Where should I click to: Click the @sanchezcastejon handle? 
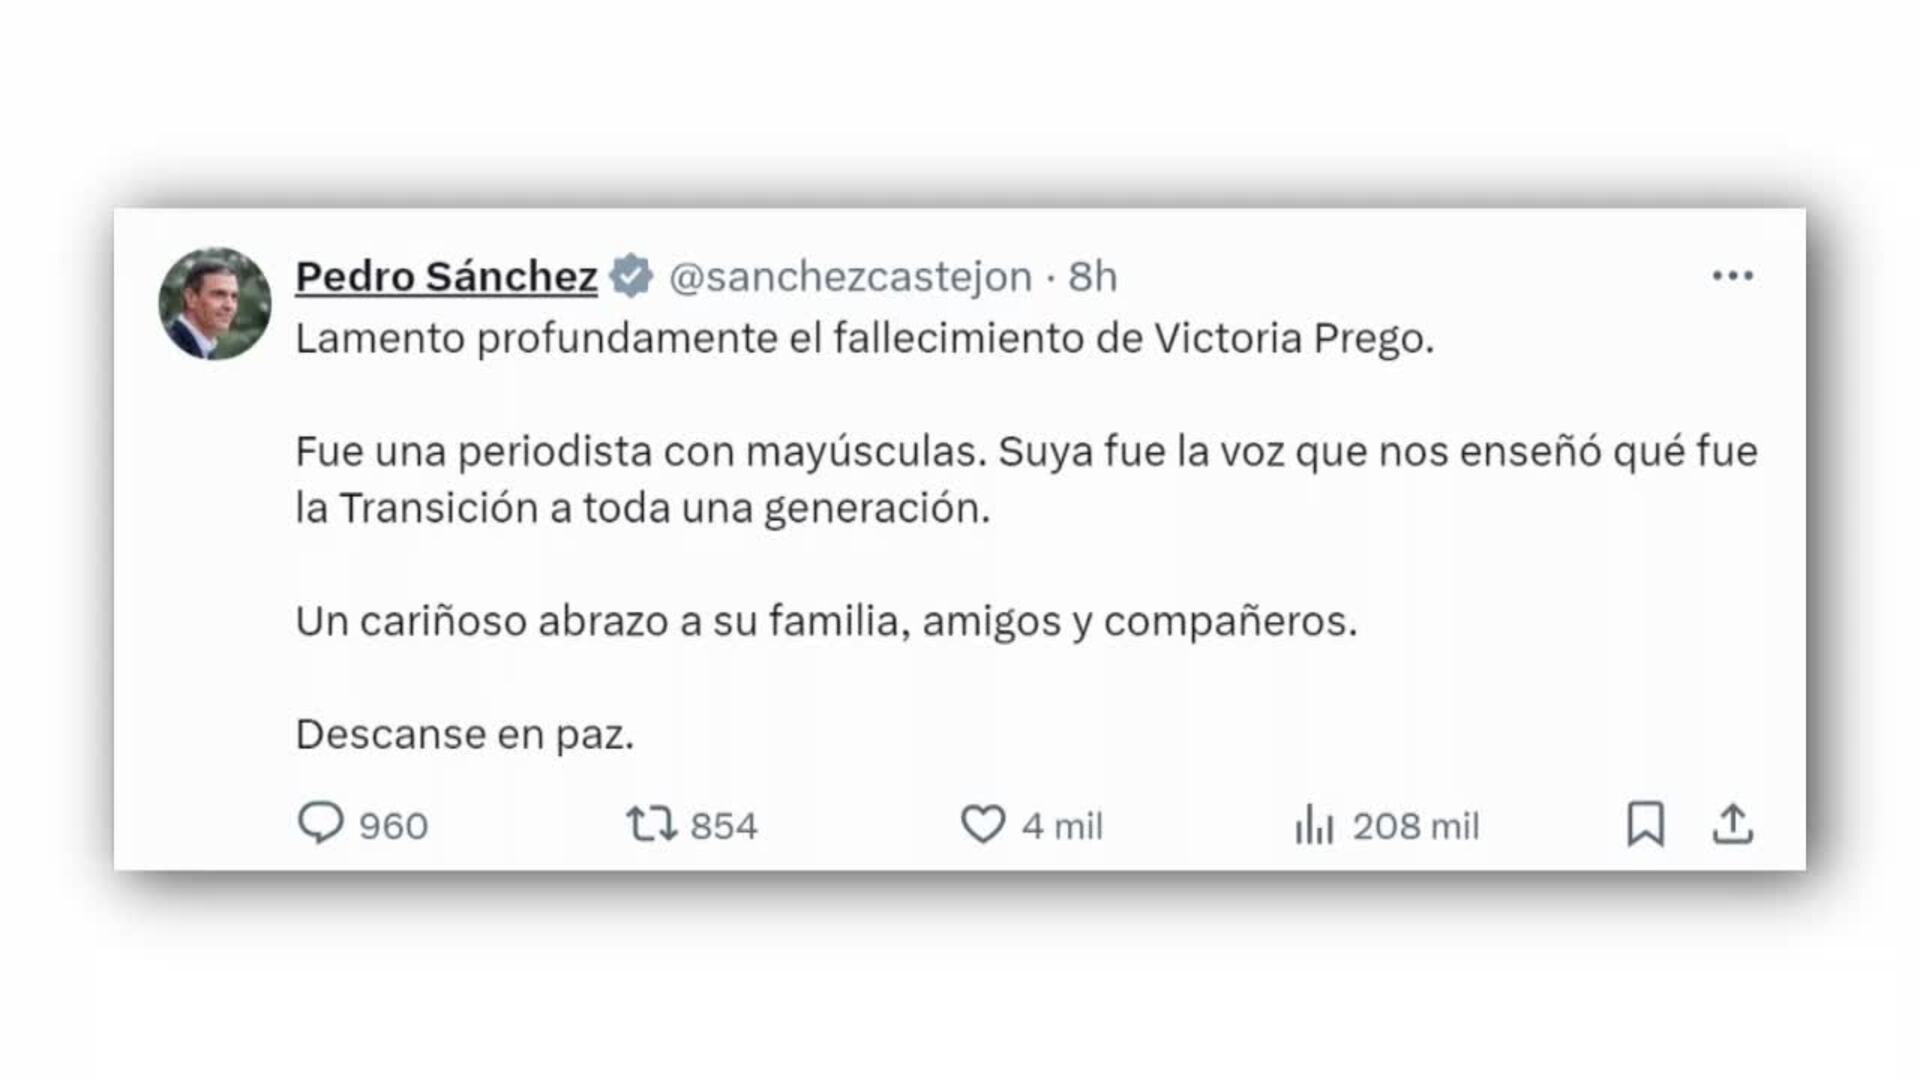(850, 277)
